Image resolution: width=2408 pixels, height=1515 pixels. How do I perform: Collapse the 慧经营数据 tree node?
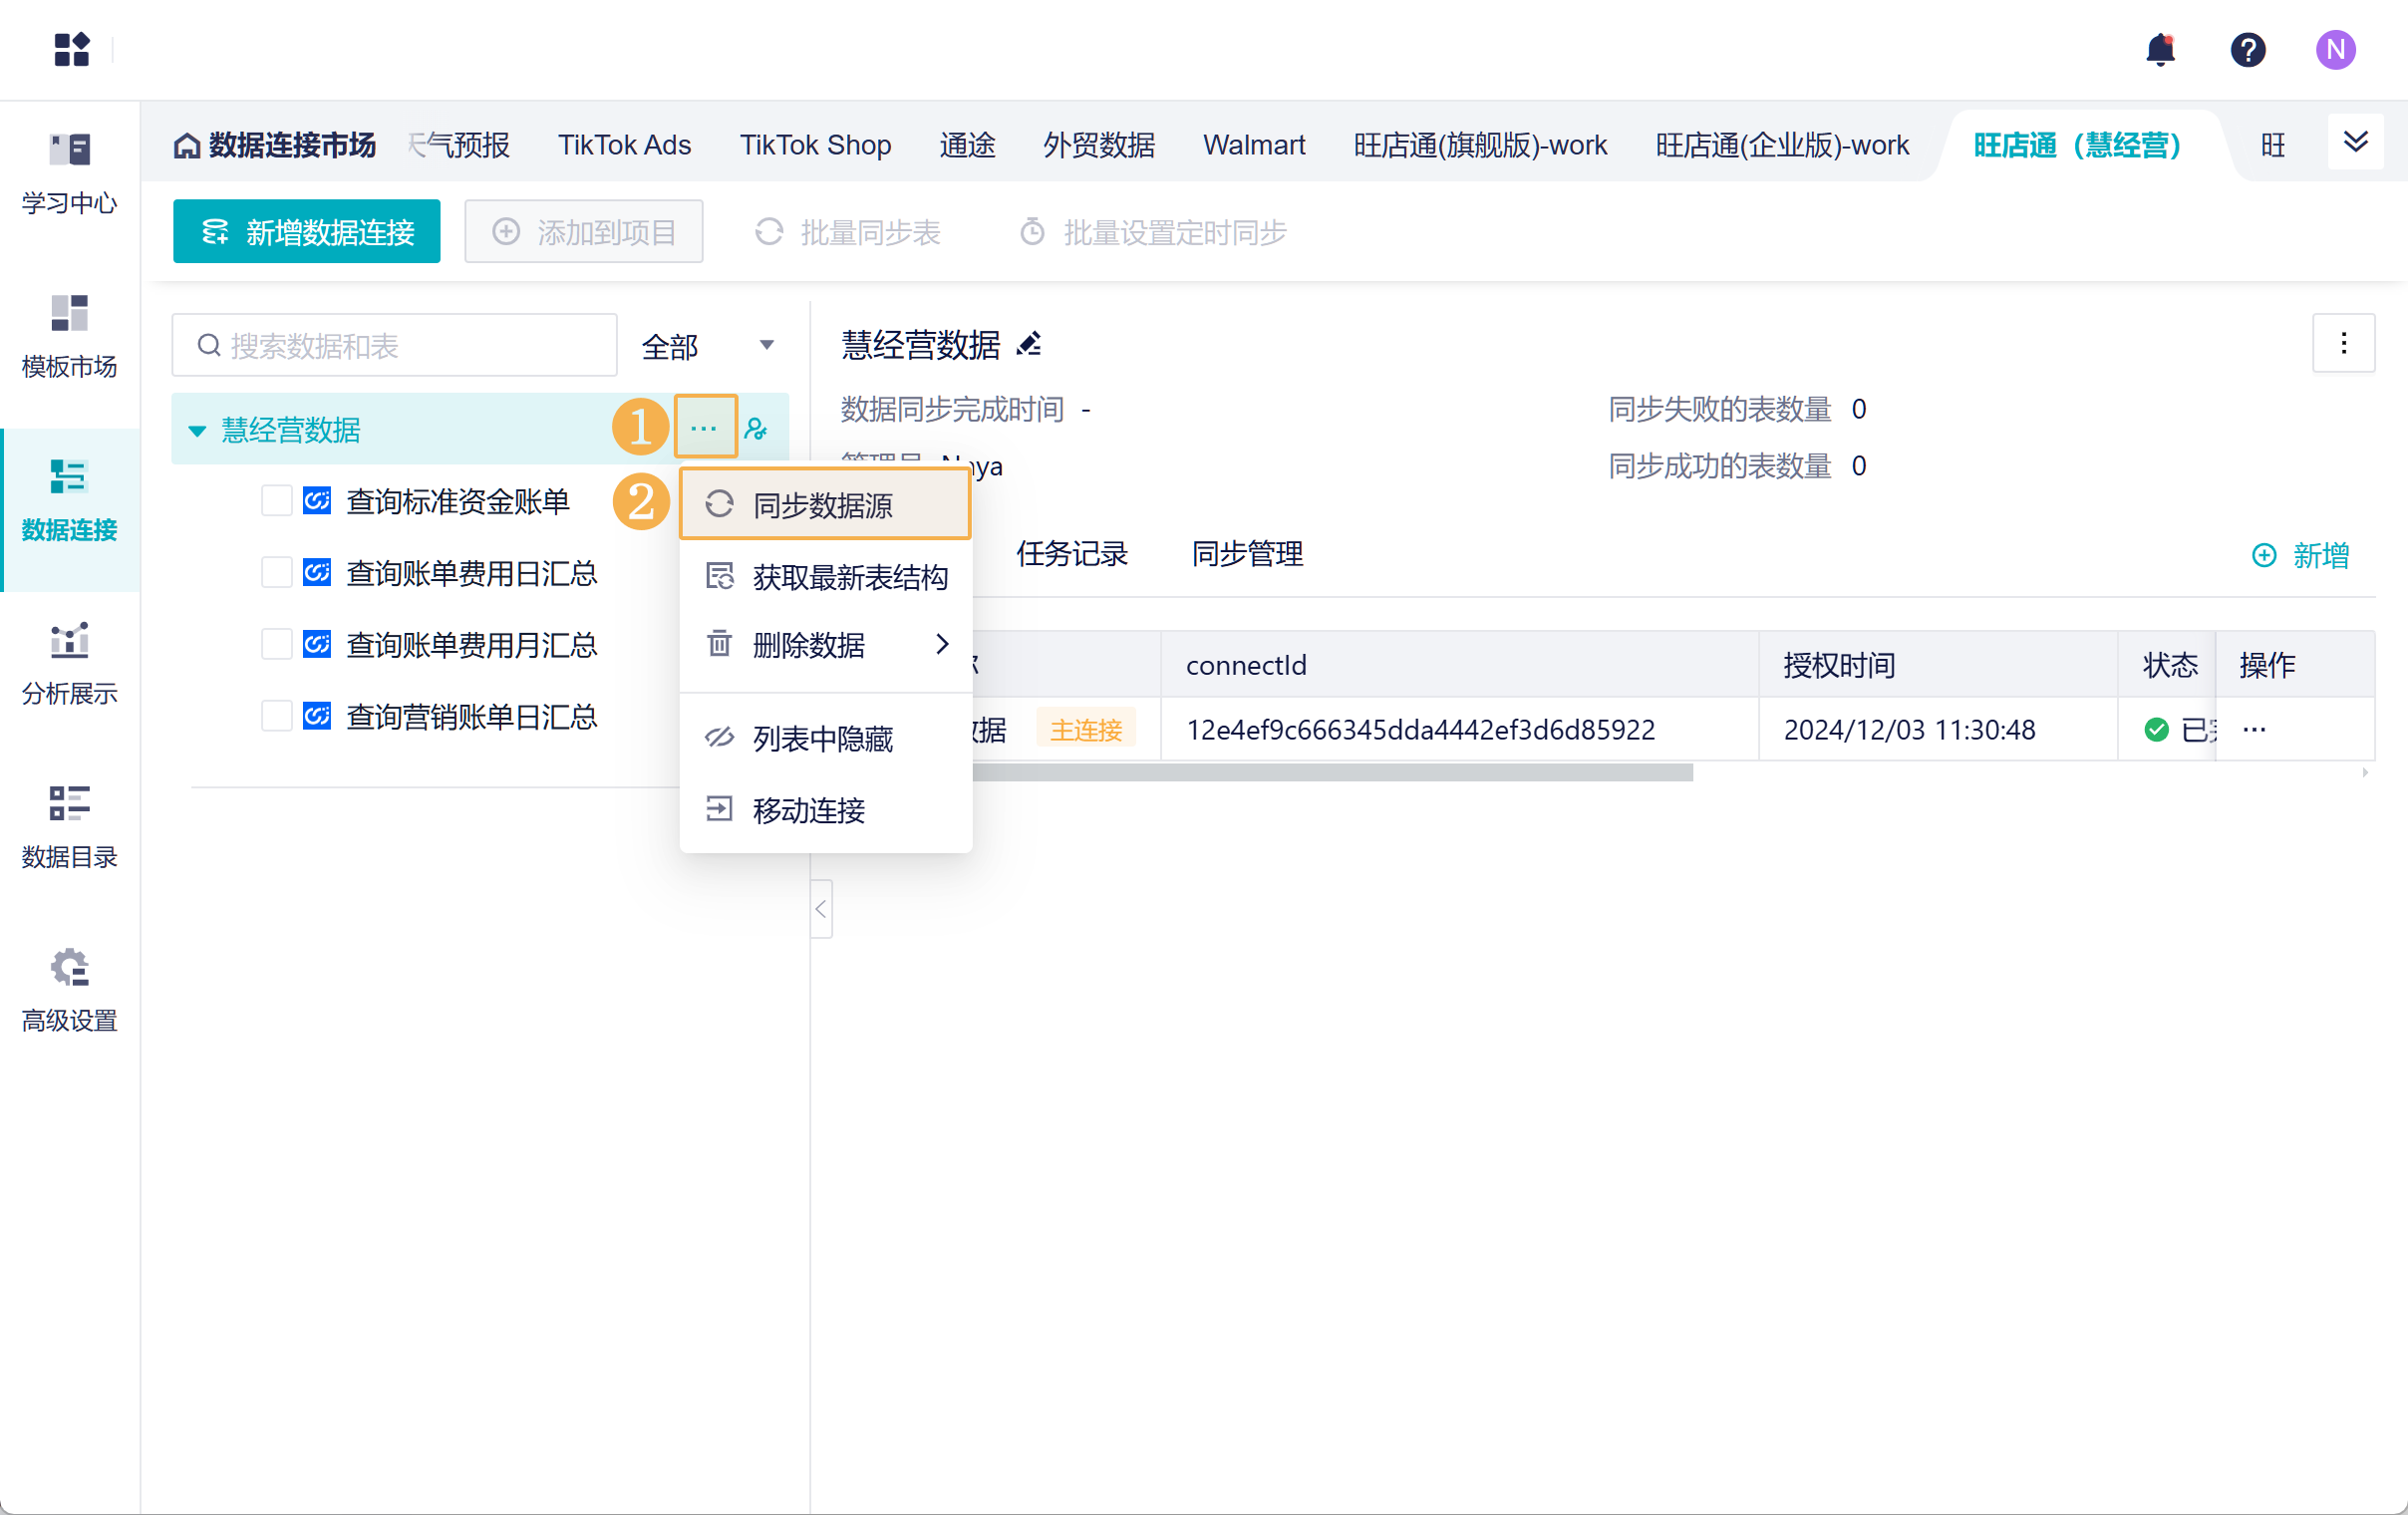click(197, 431)
